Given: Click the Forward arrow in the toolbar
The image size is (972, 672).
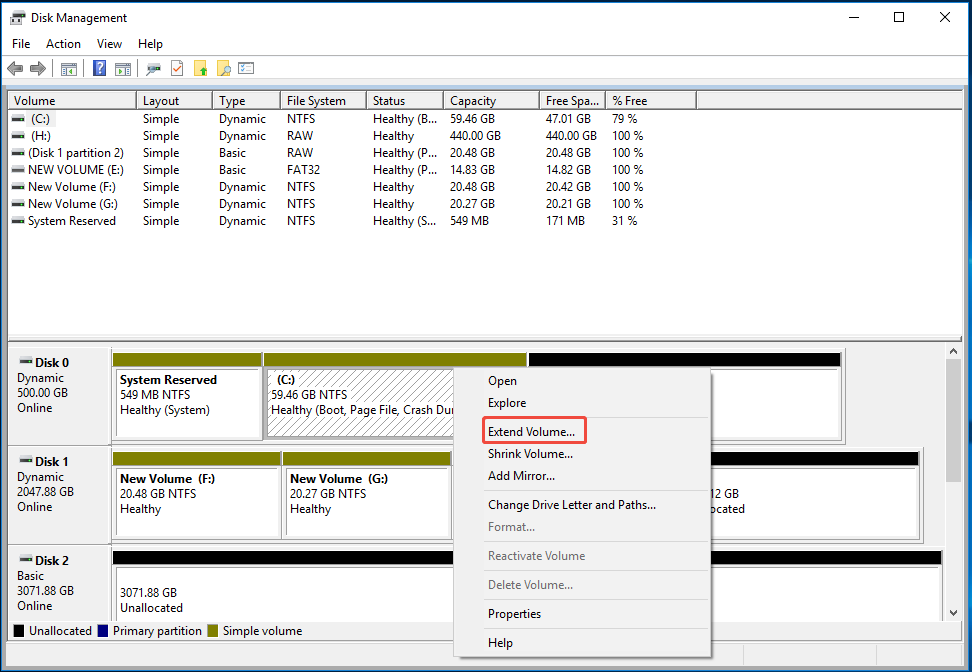Looking at the screenshot, I should [38, 69].
